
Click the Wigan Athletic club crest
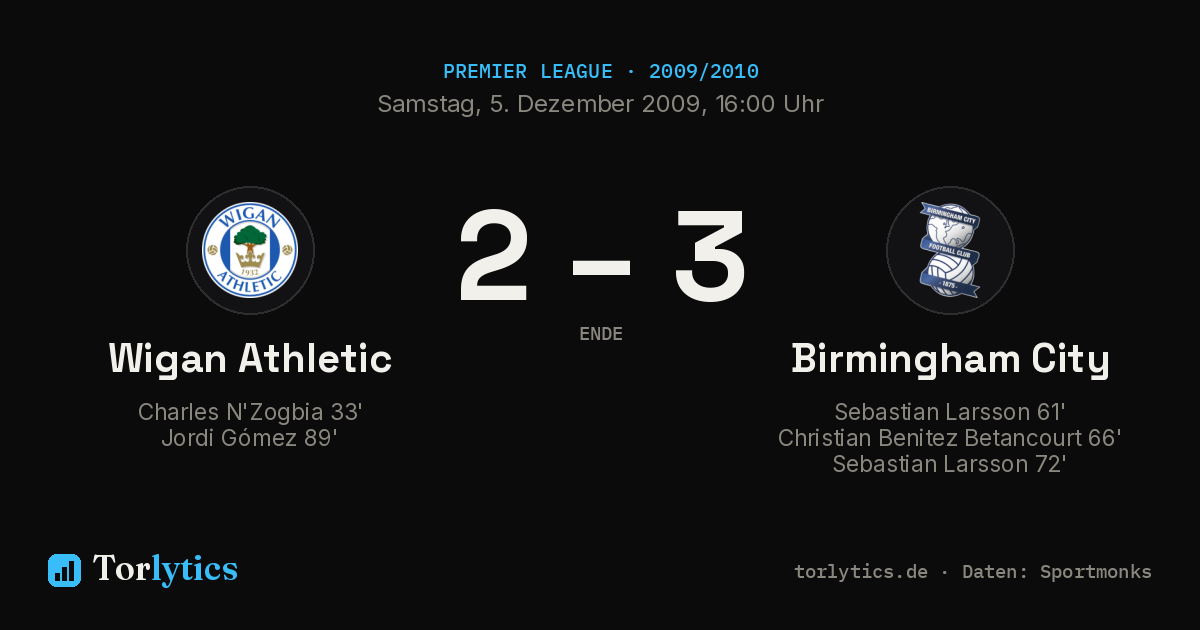pos(250,251)
